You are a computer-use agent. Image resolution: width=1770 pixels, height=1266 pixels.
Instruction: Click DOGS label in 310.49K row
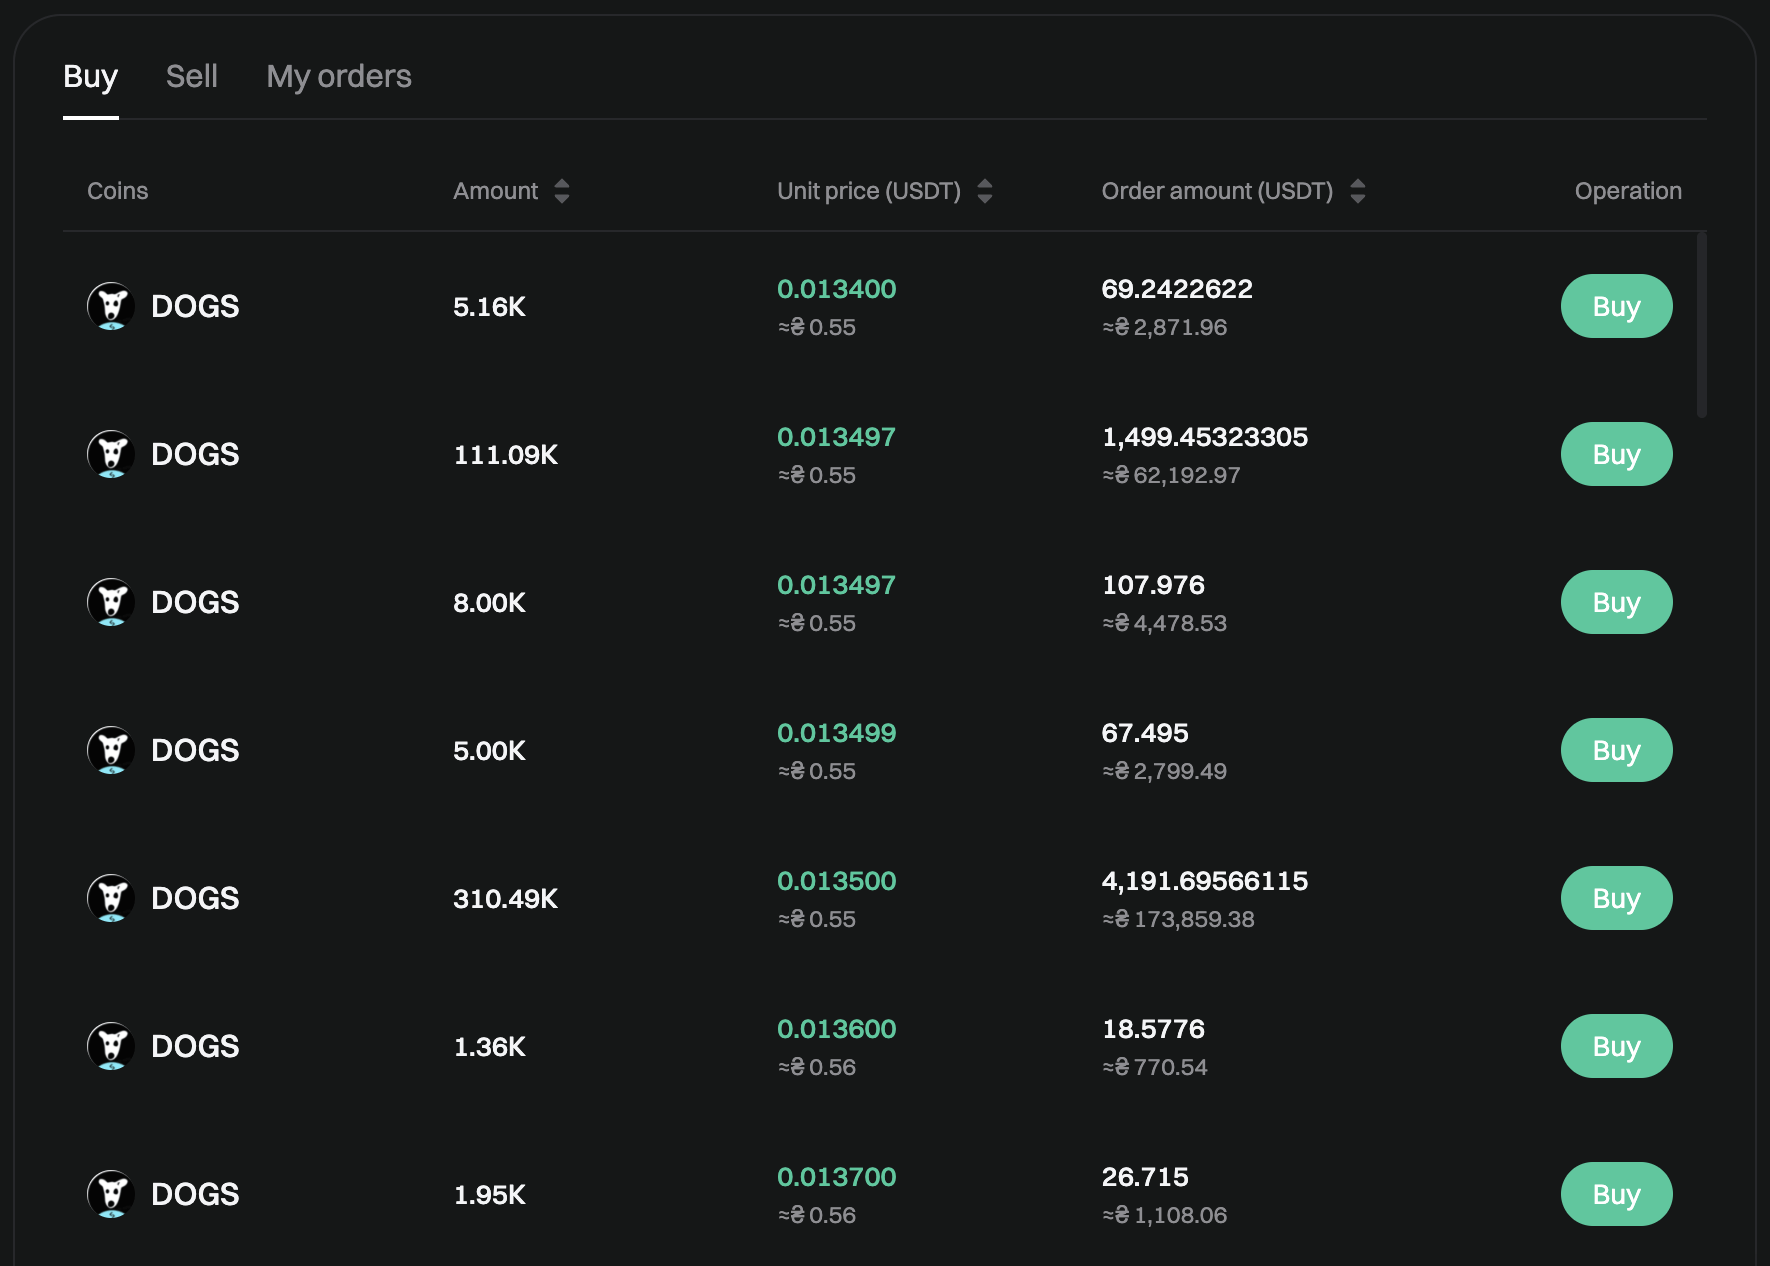[x=195, y=898]
